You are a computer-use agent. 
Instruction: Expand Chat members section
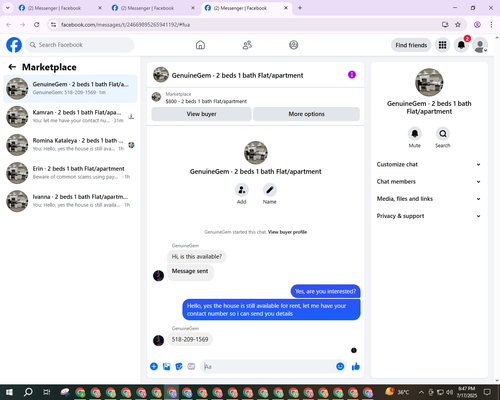pos(429,182)
